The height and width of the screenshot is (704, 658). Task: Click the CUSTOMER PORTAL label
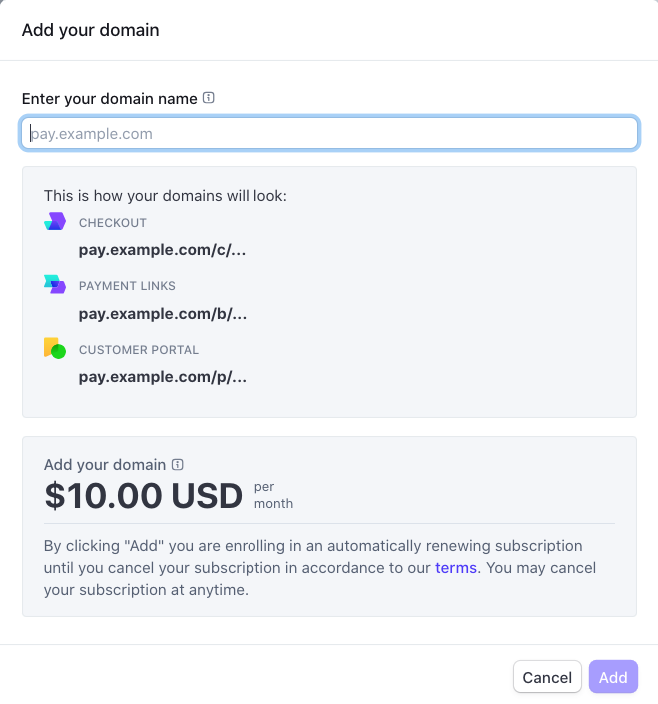pos(139,350)
